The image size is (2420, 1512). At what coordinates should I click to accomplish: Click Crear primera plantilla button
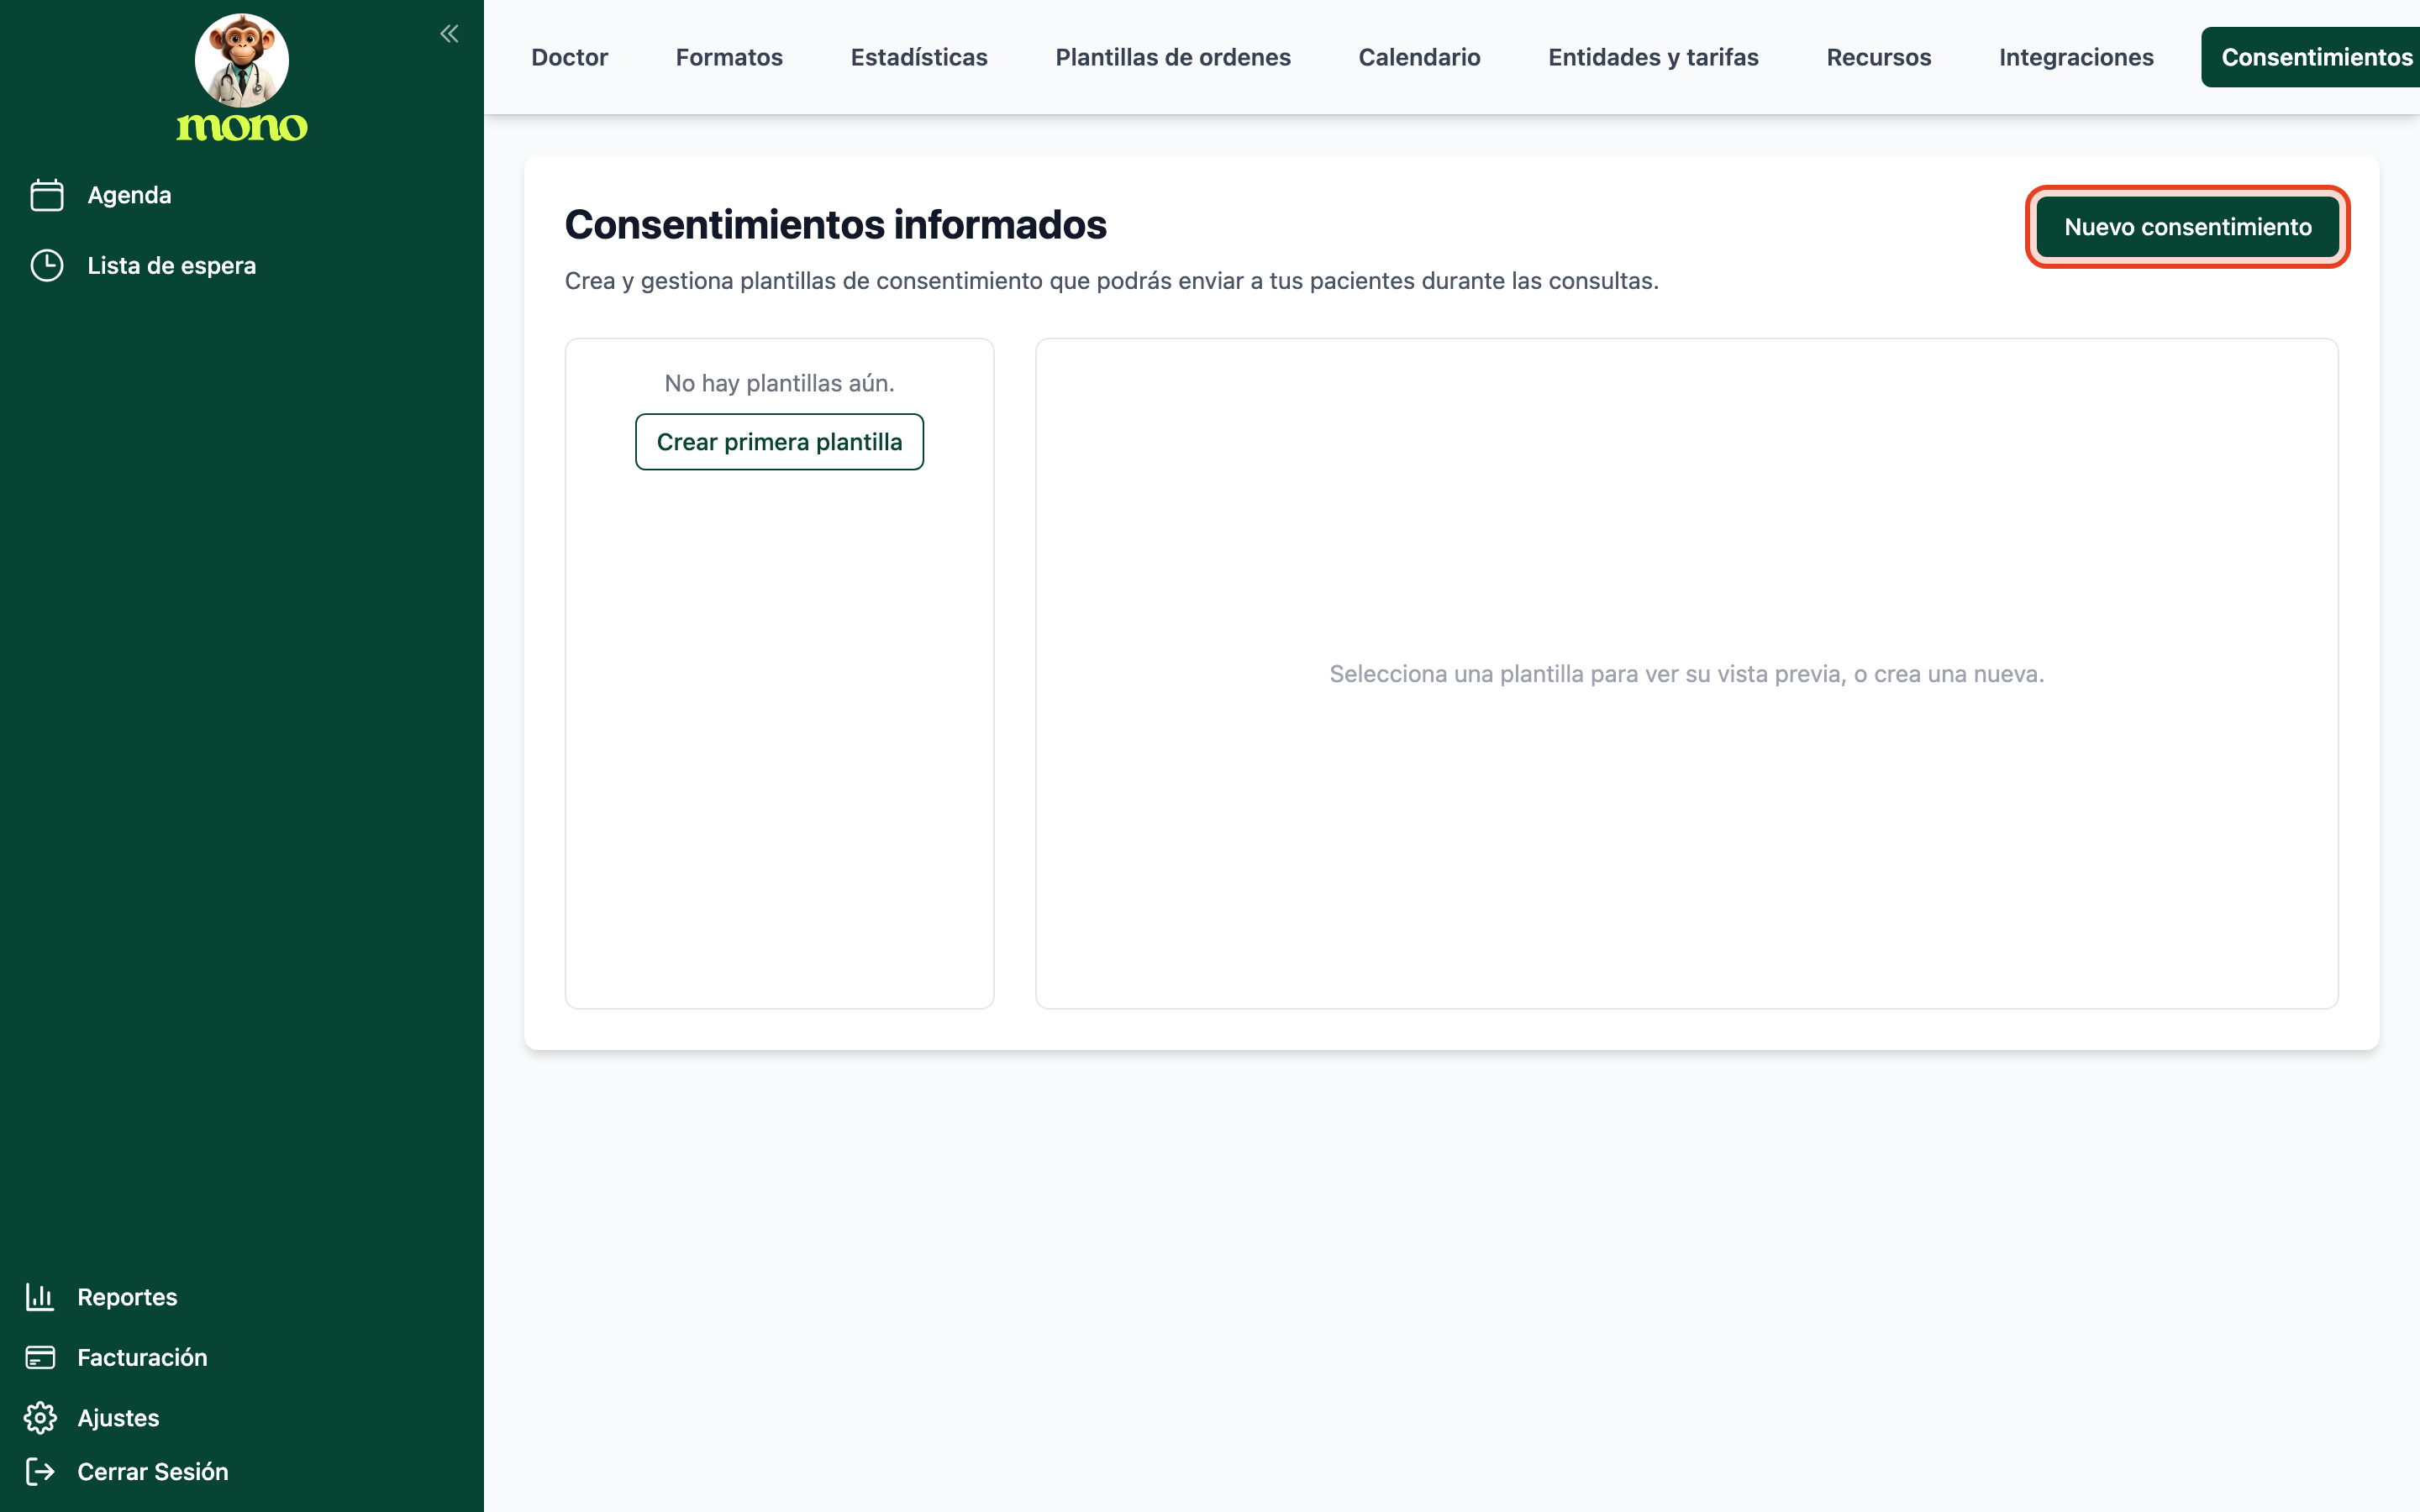click(779, 442)
